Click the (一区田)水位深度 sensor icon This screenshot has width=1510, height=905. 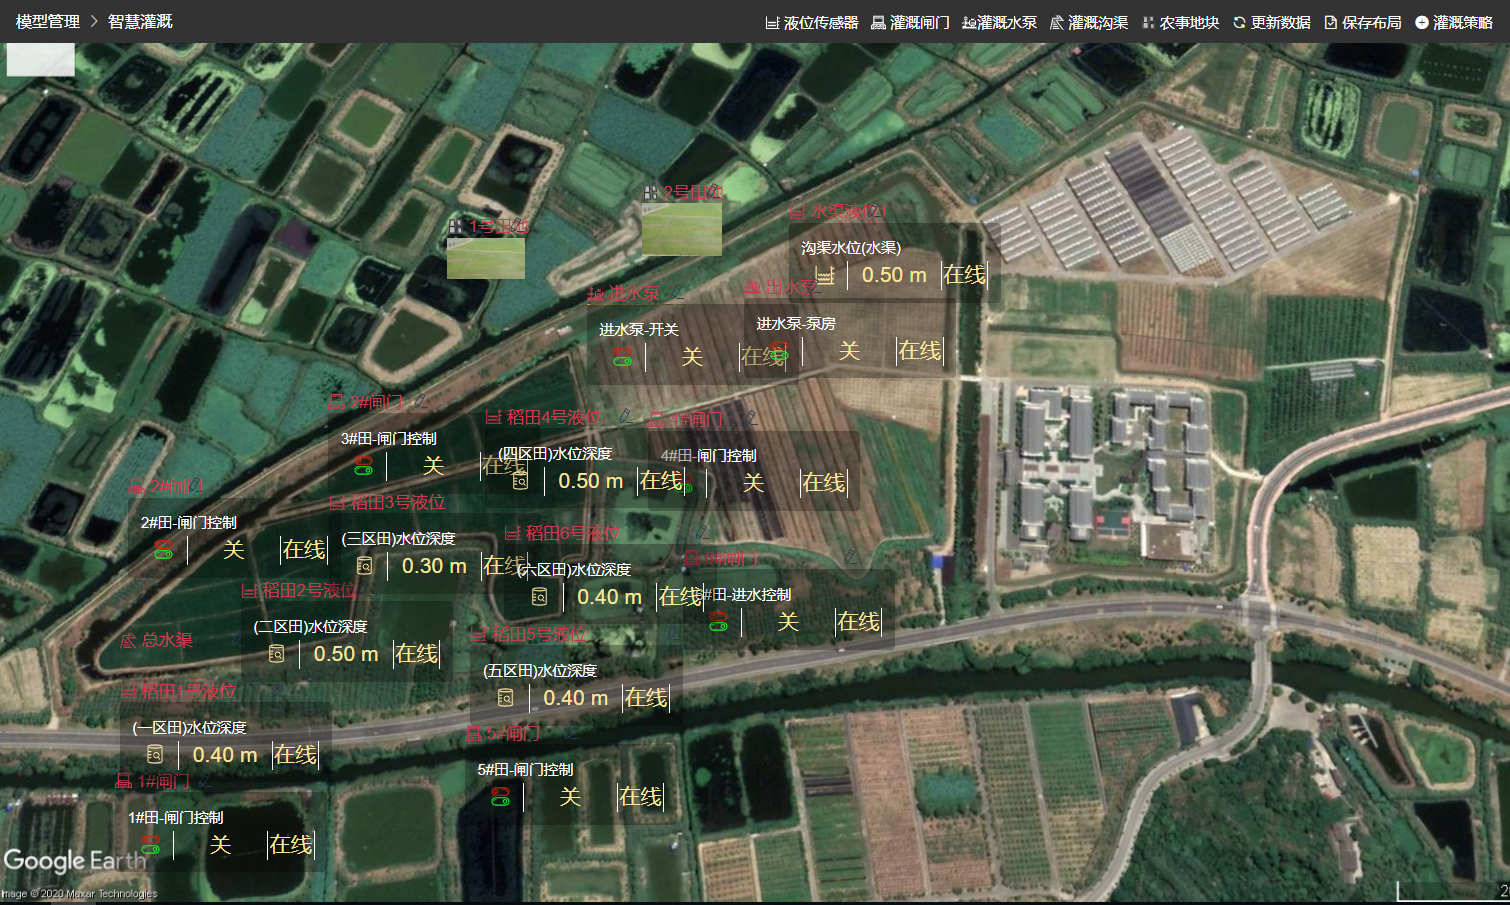point(154,755)
